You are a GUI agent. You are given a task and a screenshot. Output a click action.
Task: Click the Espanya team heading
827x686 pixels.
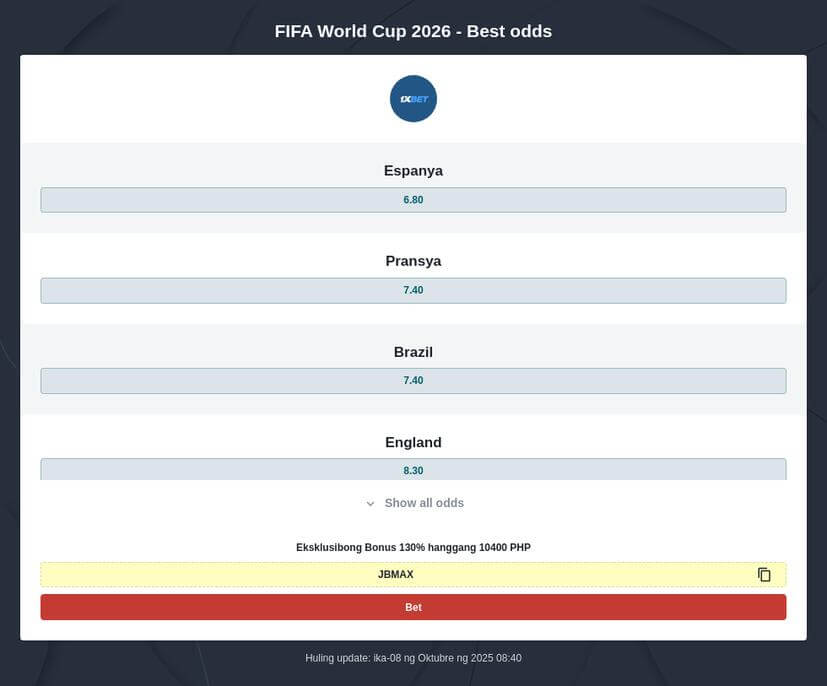coord(413,171)
